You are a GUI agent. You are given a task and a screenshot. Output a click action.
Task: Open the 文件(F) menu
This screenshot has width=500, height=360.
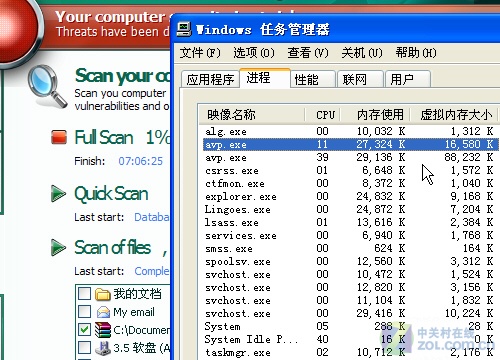200,53
